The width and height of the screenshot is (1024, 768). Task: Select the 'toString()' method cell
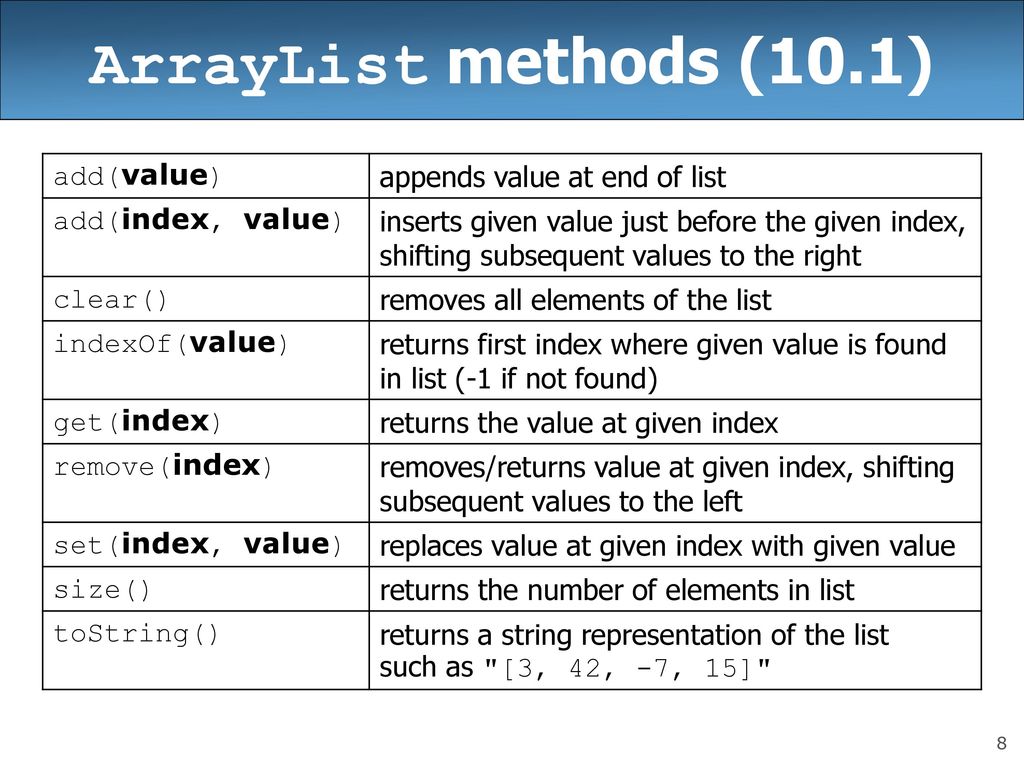click(206, 650)
